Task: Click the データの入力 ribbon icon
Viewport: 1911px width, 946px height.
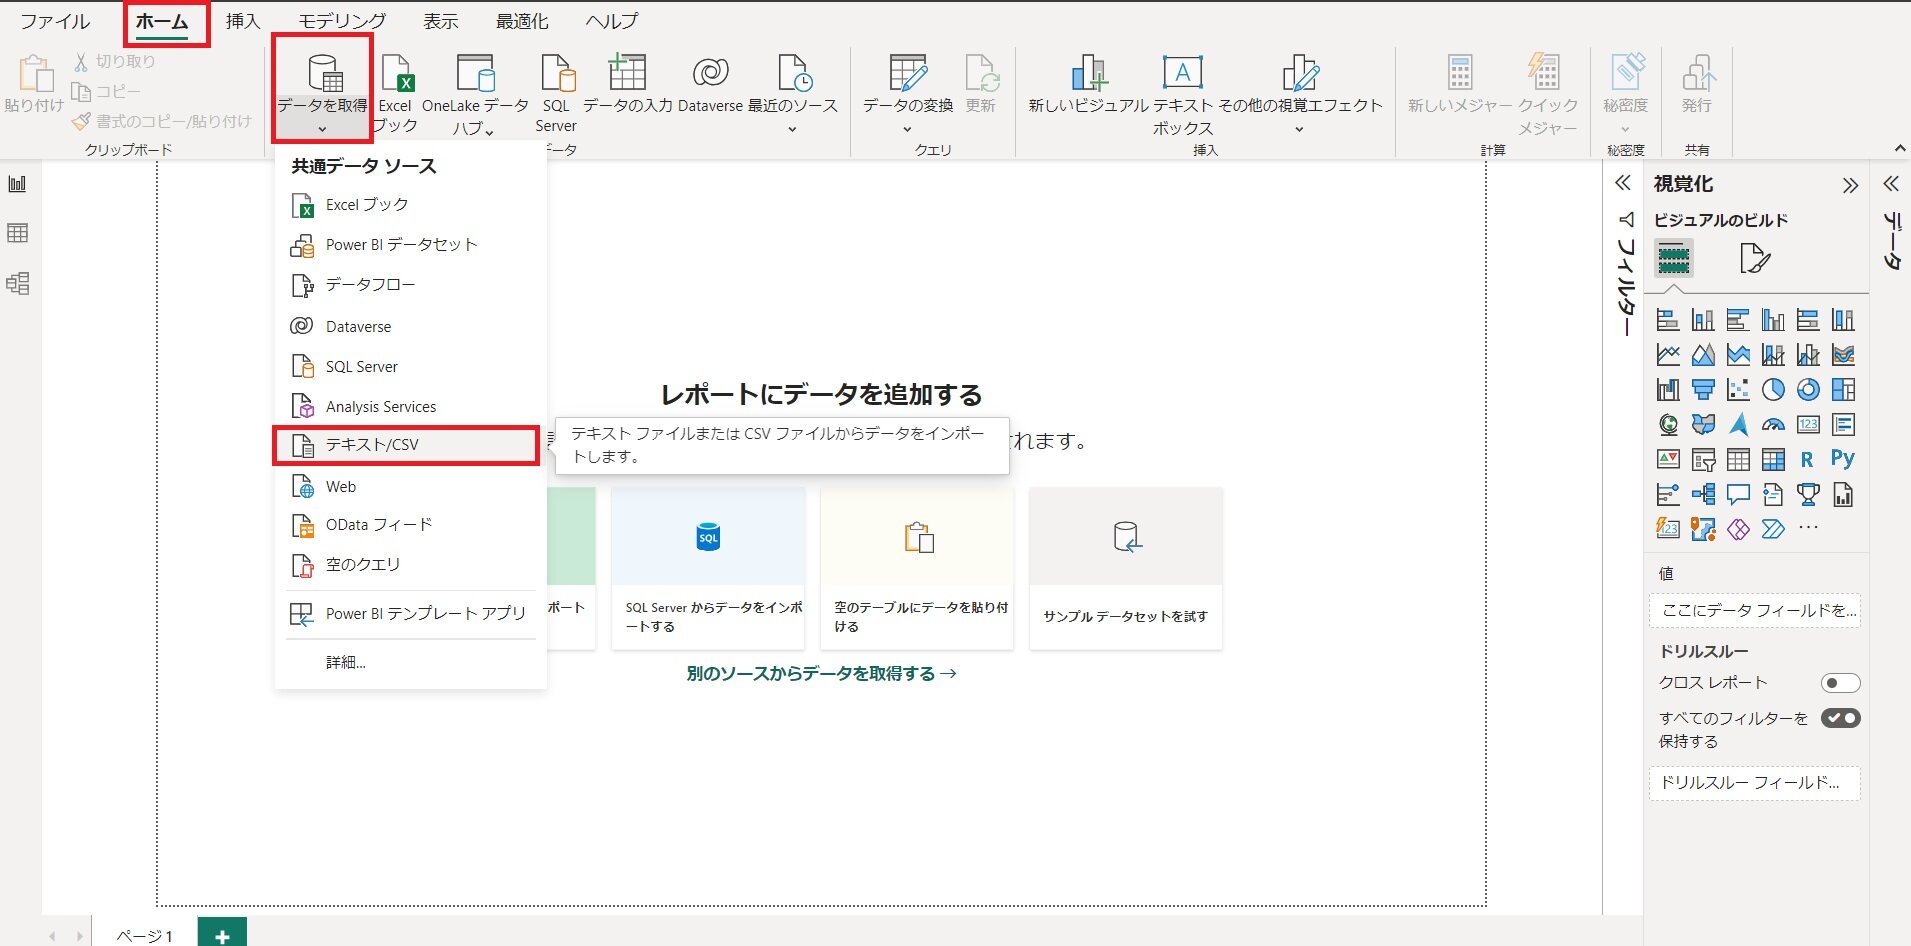Action: (627, 84)
